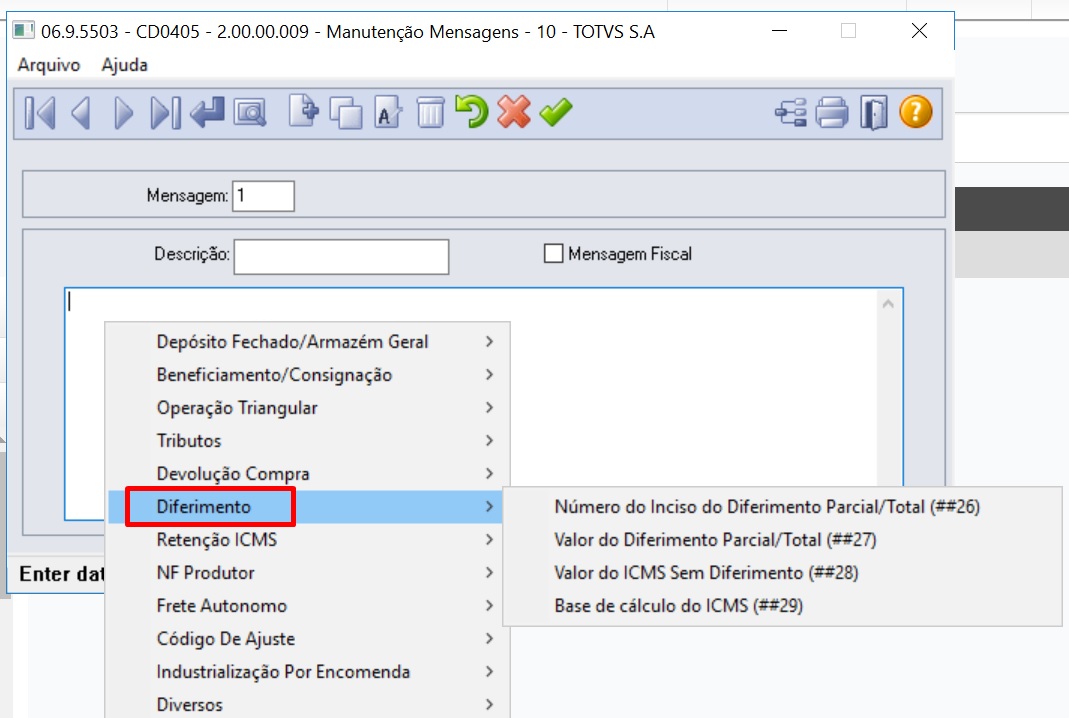This screenshot has width=1069, height=718.
Task: Select Beneficiamento/Consignação menu entry
Action: (309, 374)
